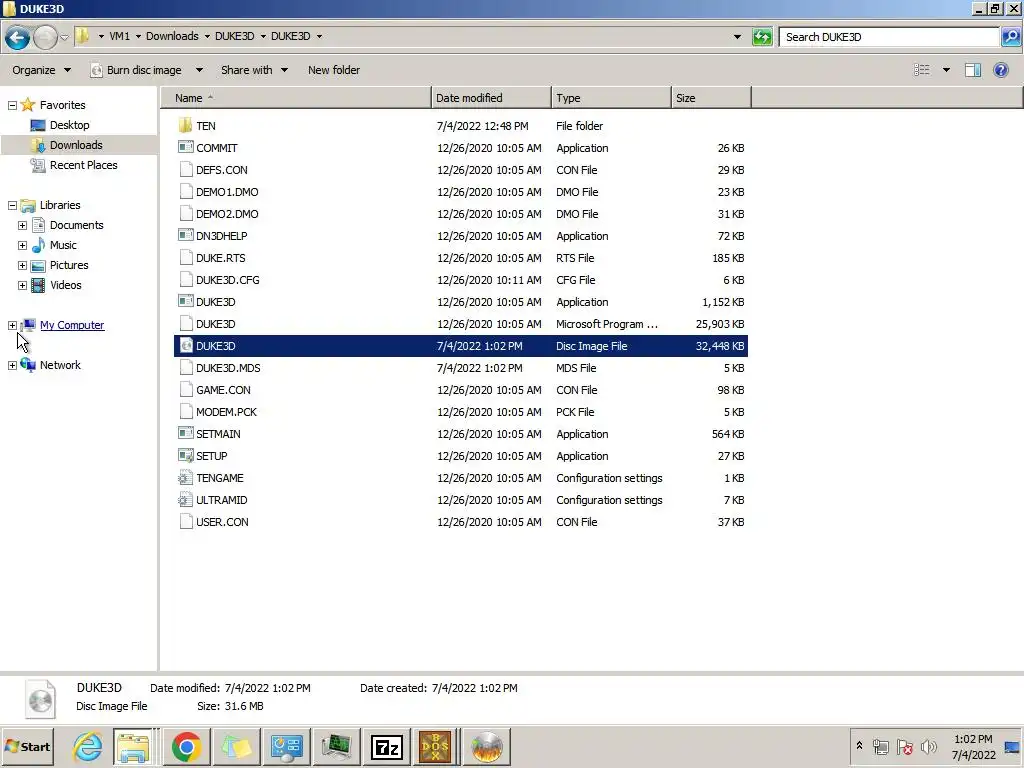
Task: Sort by the Size column header
Action: tap(711, 98)
